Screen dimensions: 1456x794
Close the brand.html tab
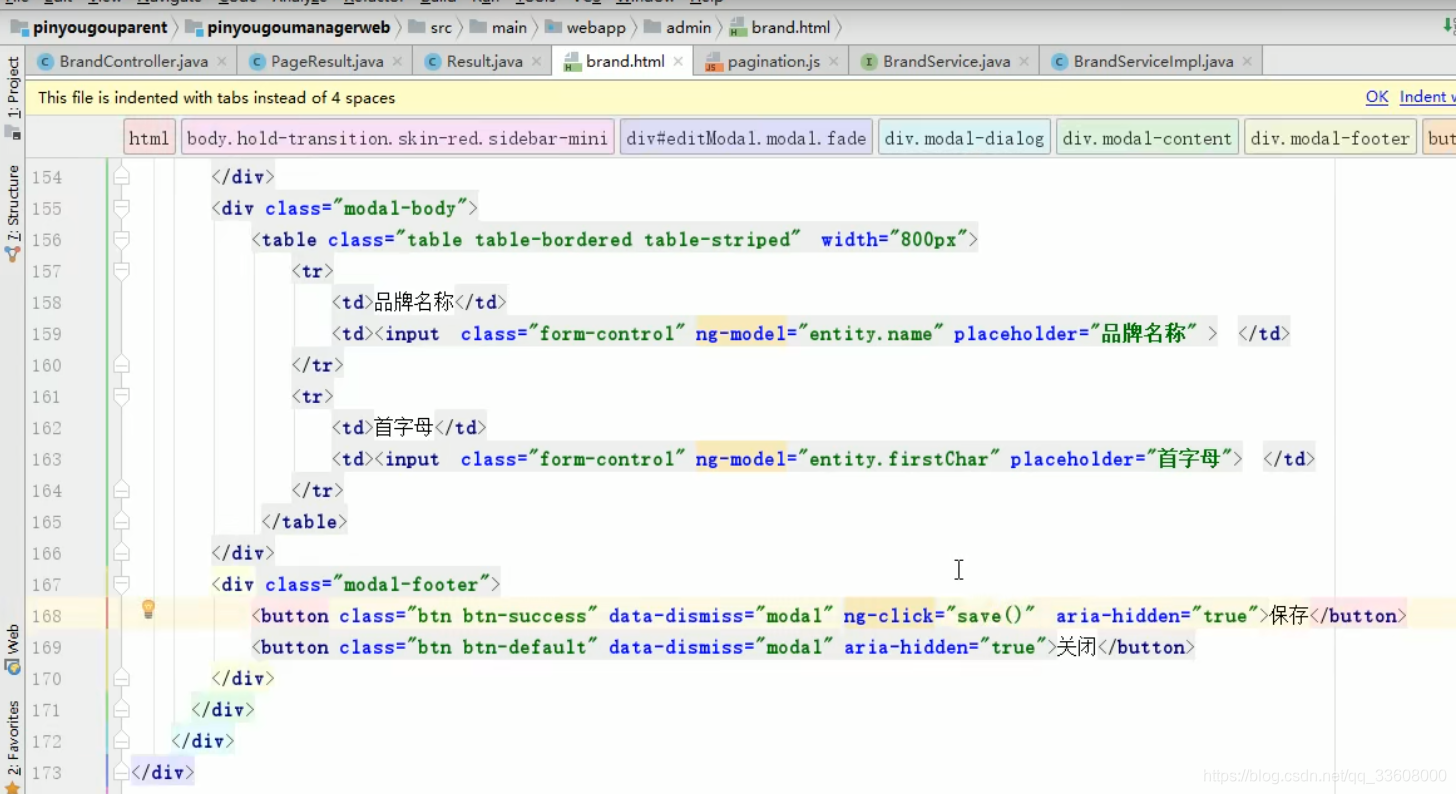pyautogui.click(x=678, y=62)
